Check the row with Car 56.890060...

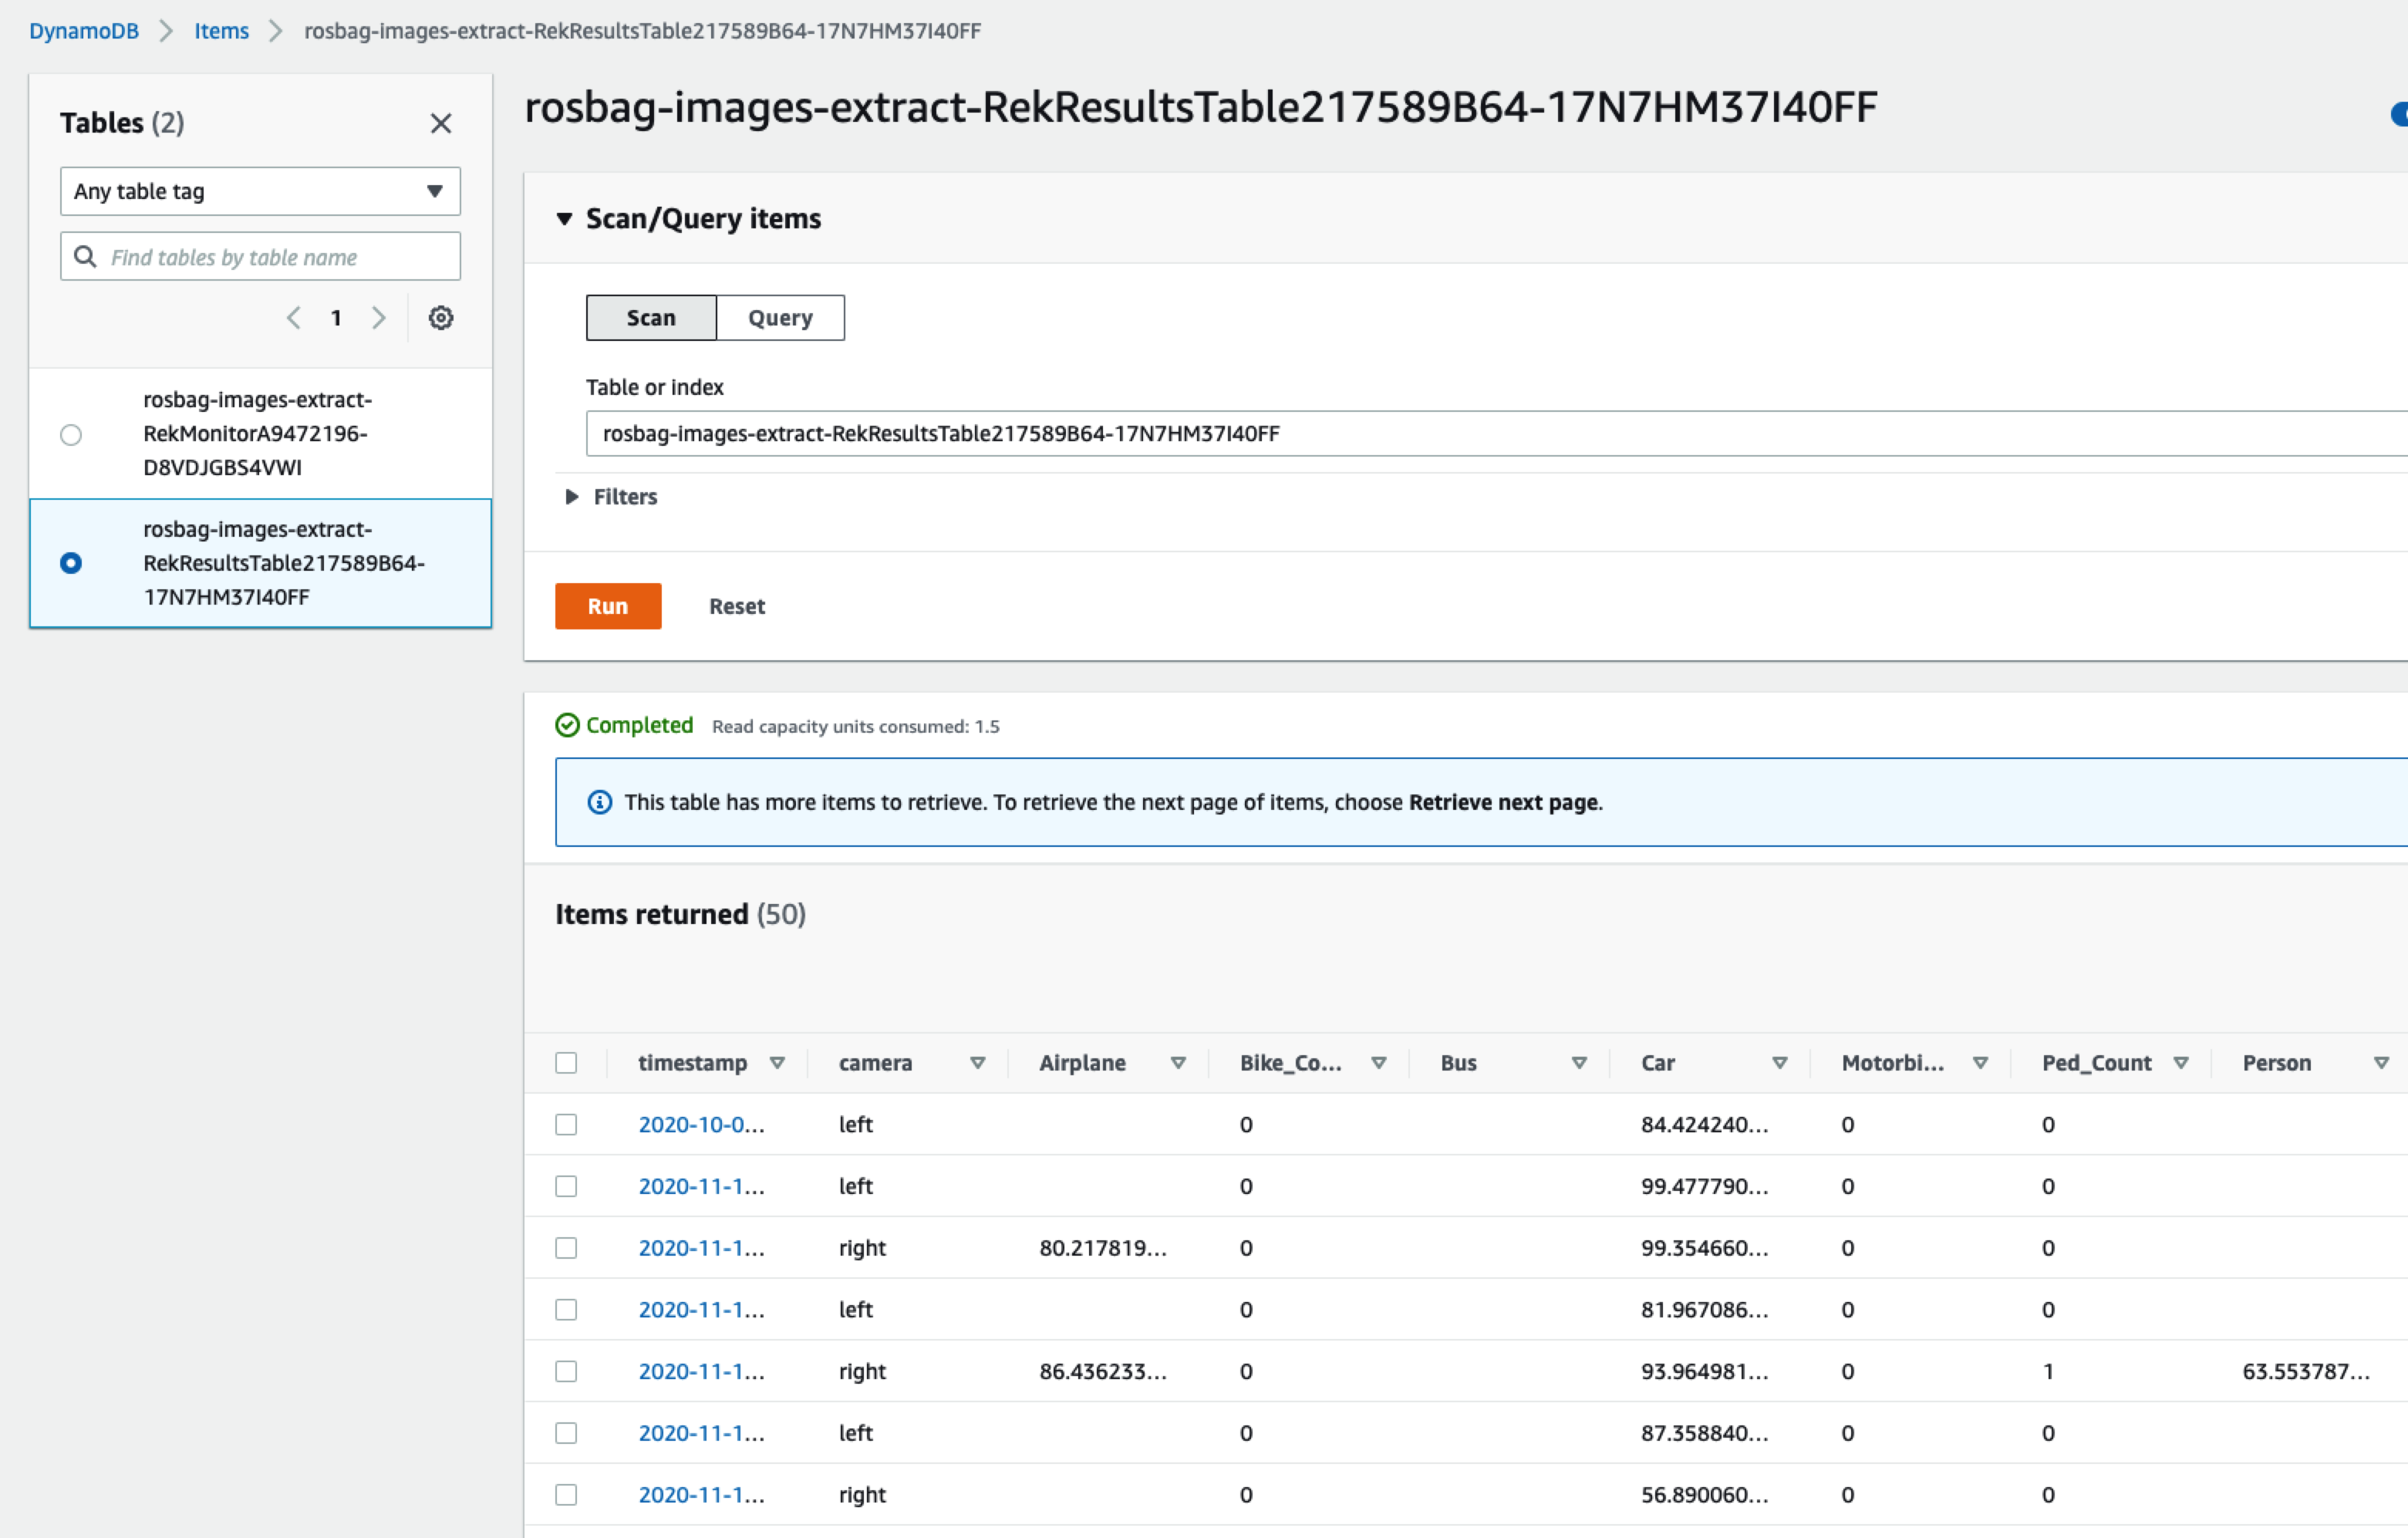[x=566, y=1495]
